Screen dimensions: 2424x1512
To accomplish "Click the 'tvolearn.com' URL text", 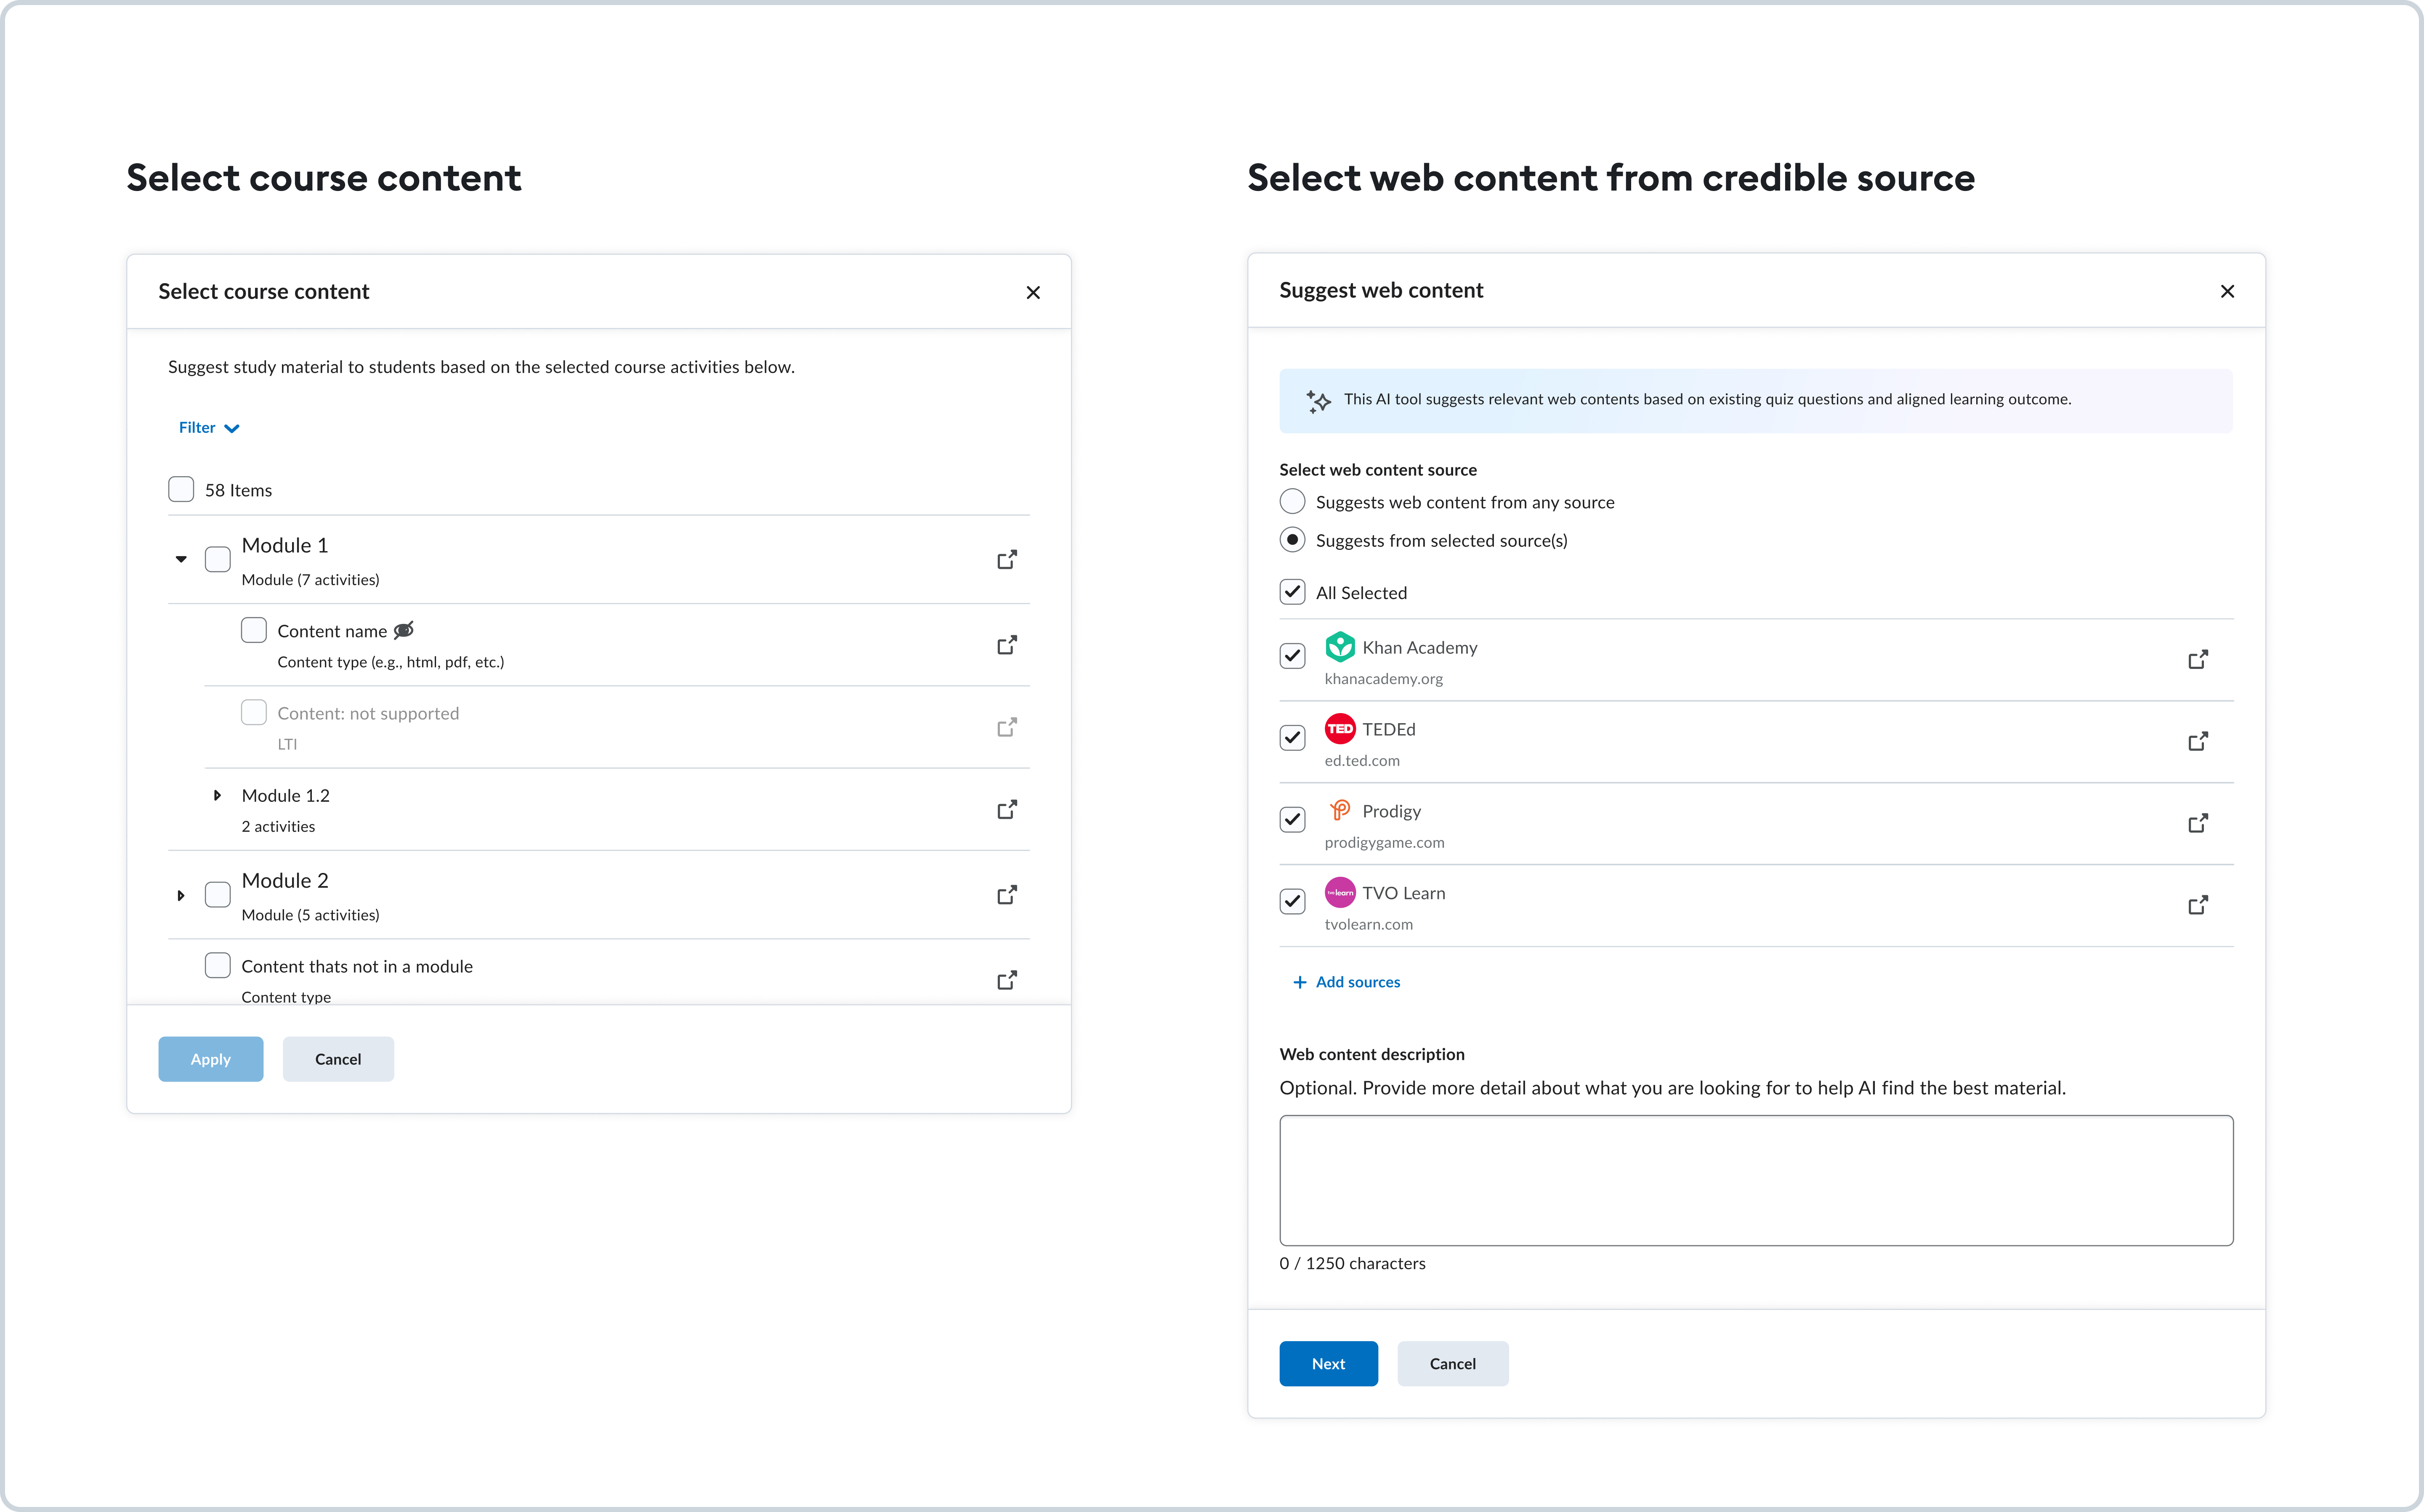I will pos(1368,925).
